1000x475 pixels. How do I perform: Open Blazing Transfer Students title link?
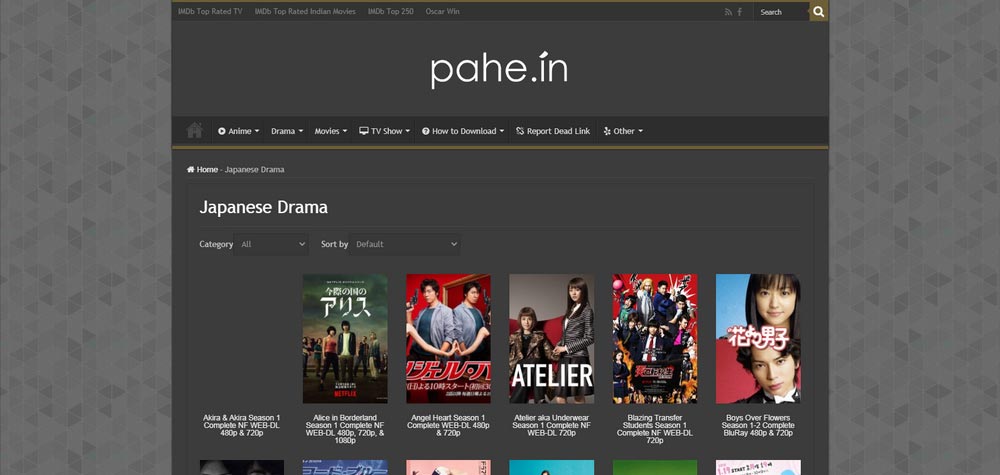click(x=655, y=429)
